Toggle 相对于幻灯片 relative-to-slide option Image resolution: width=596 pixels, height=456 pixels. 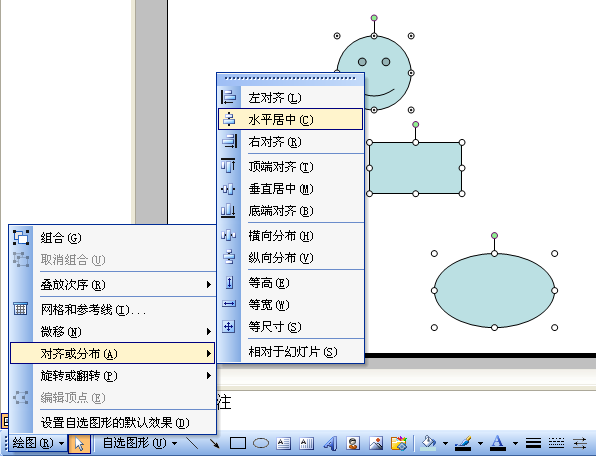pyautogui.click(x=291, y=352)
